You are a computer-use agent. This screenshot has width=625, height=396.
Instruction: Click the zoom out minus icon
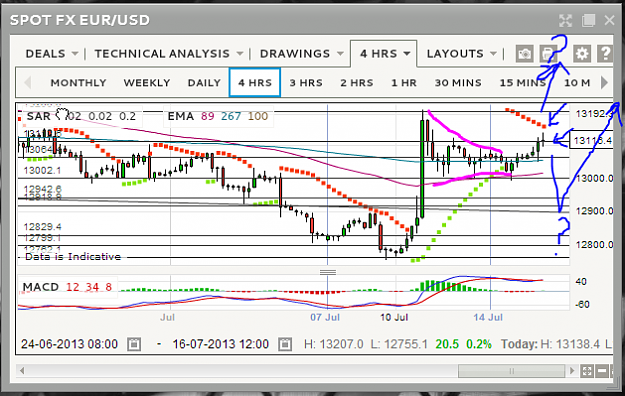click(602, 371)
